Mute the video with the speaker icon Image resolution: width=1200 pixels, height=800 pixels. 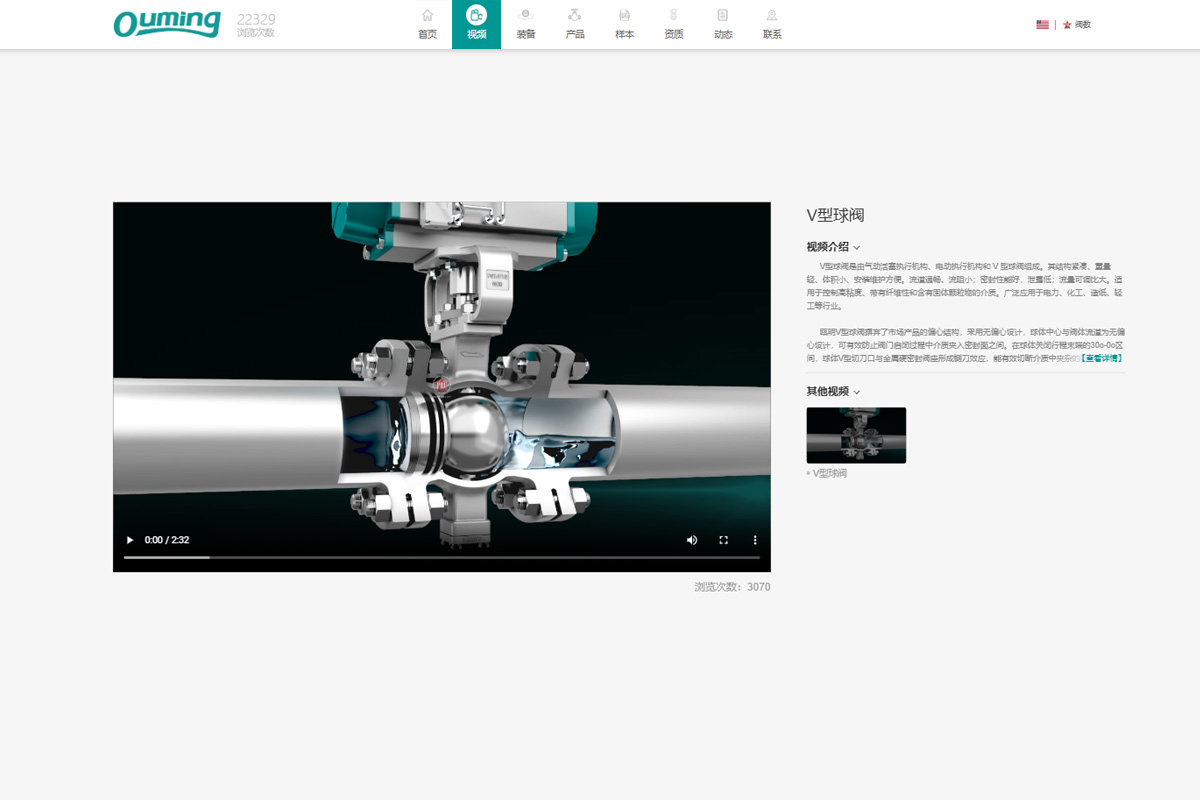click(x=692, y=540)
